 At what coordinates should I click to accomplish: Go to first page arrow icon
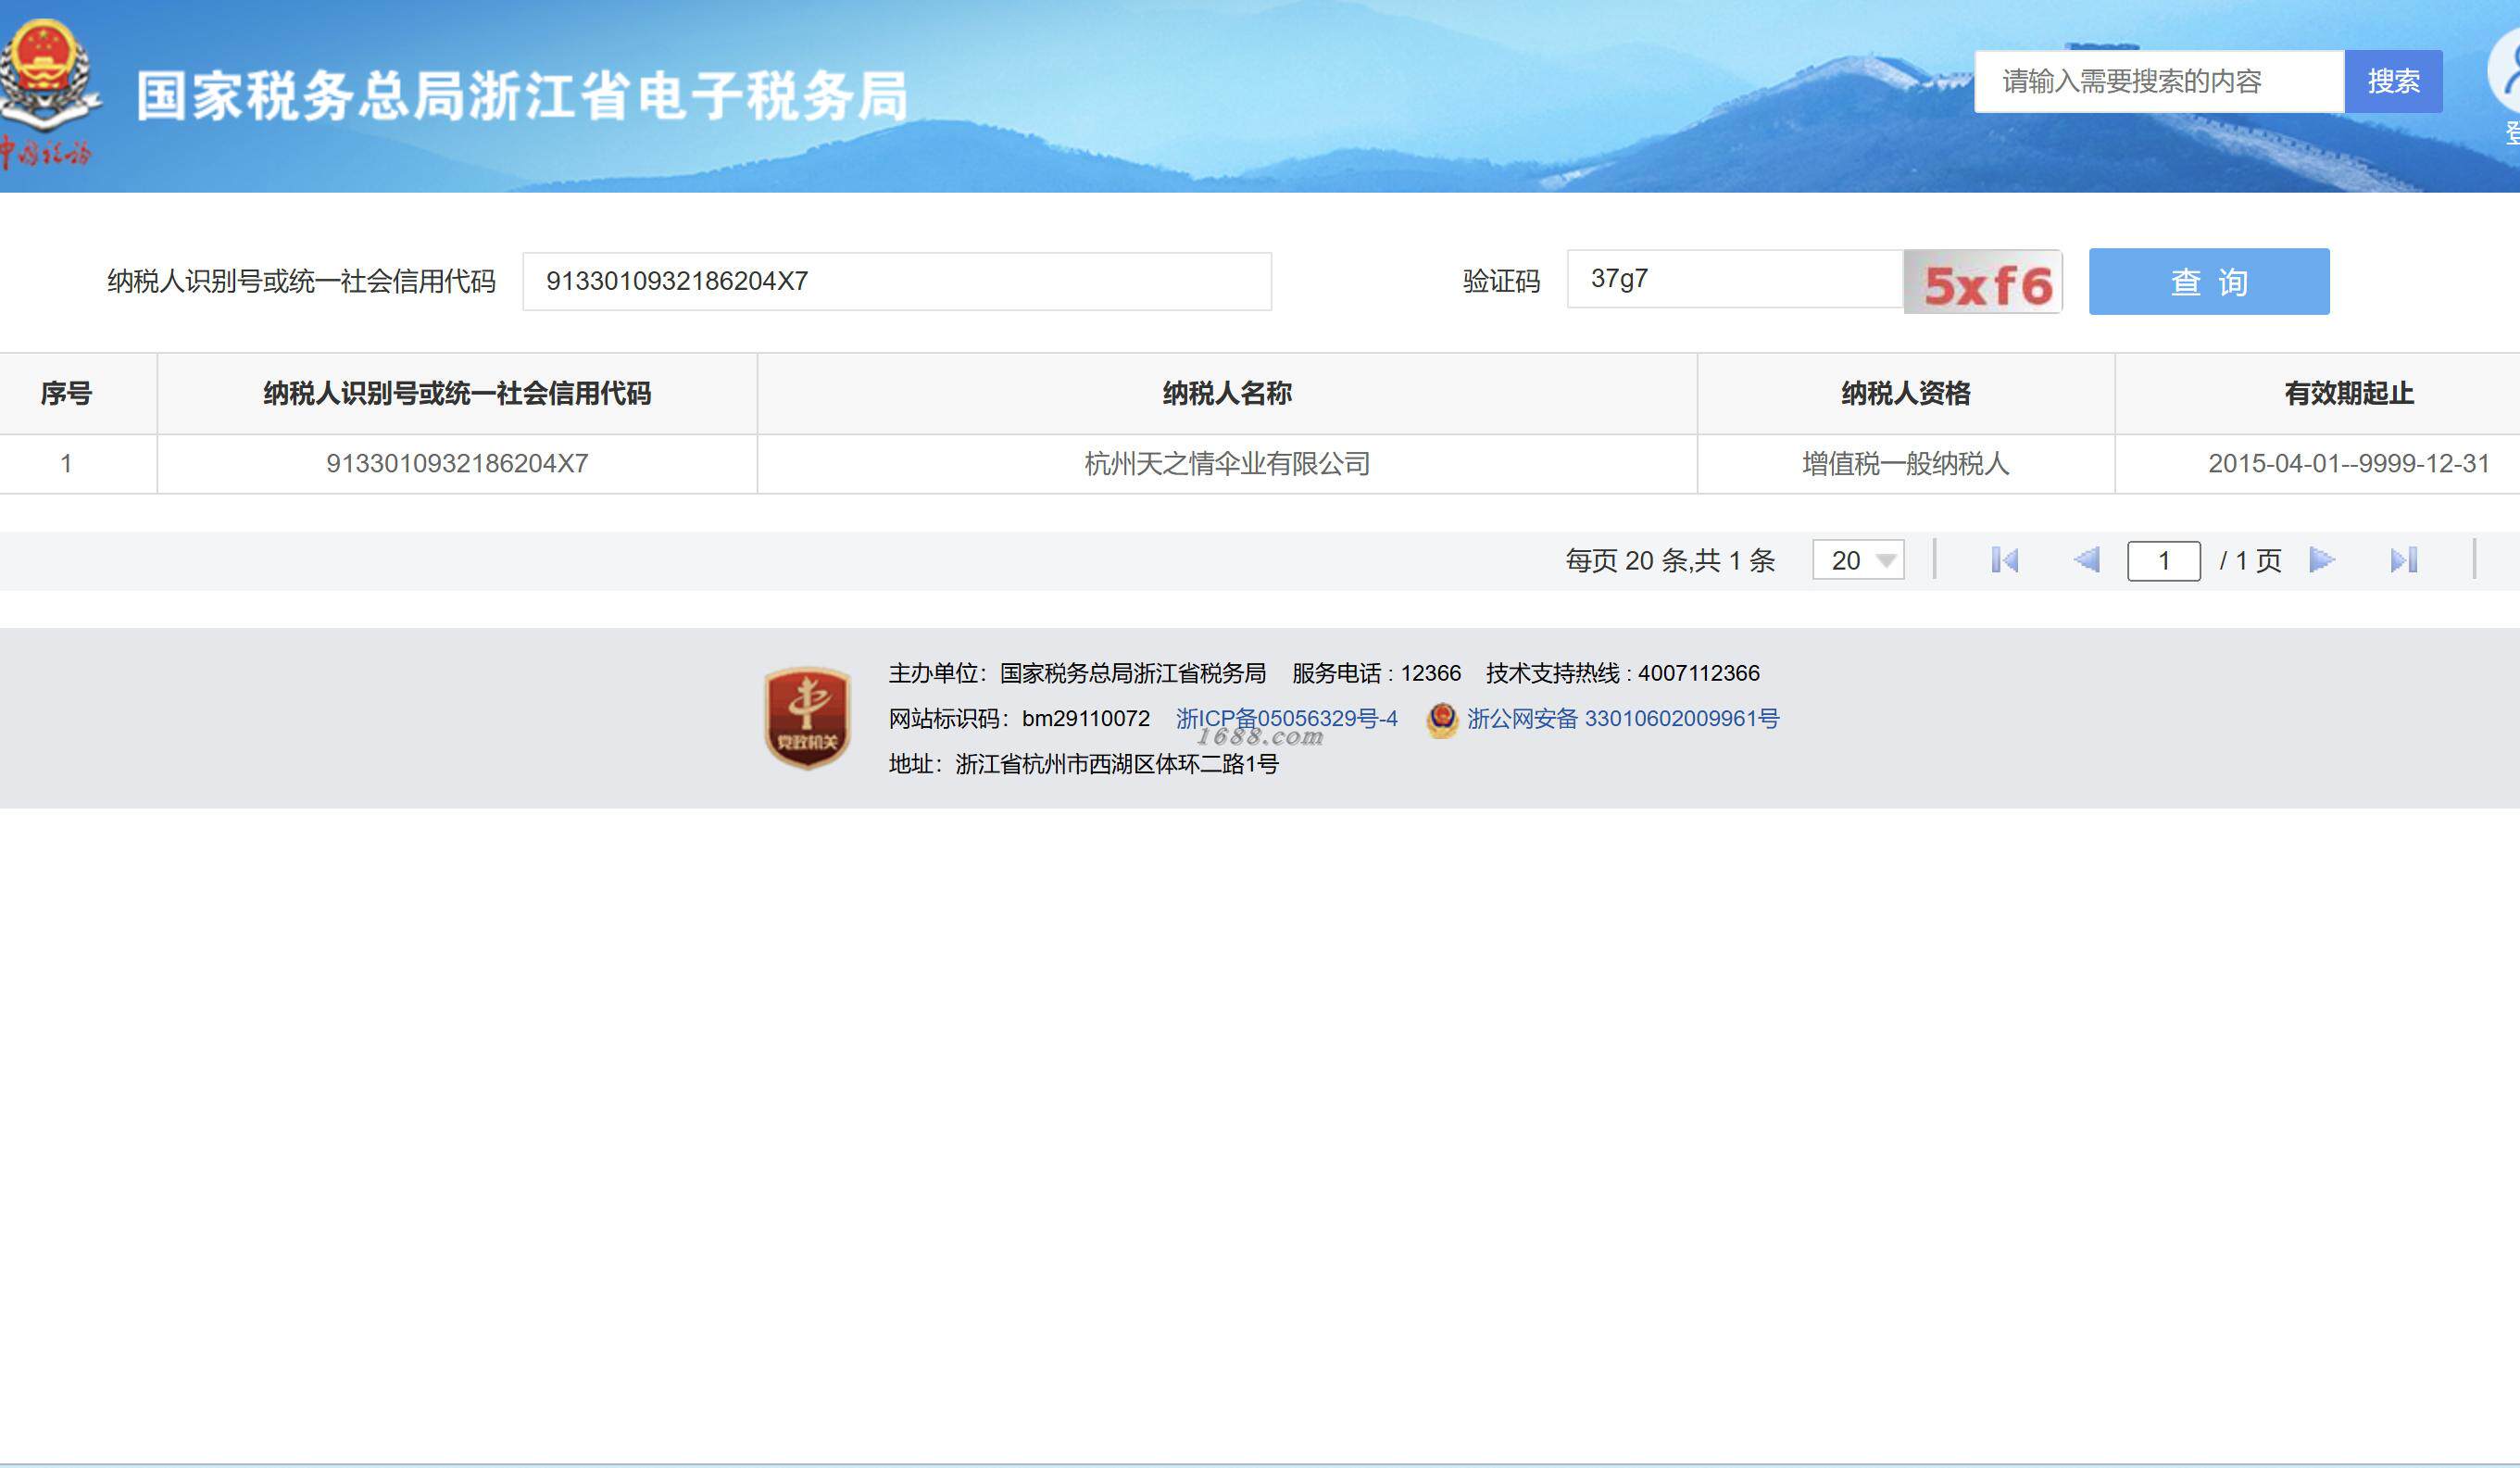click(x=2004, y=560)
